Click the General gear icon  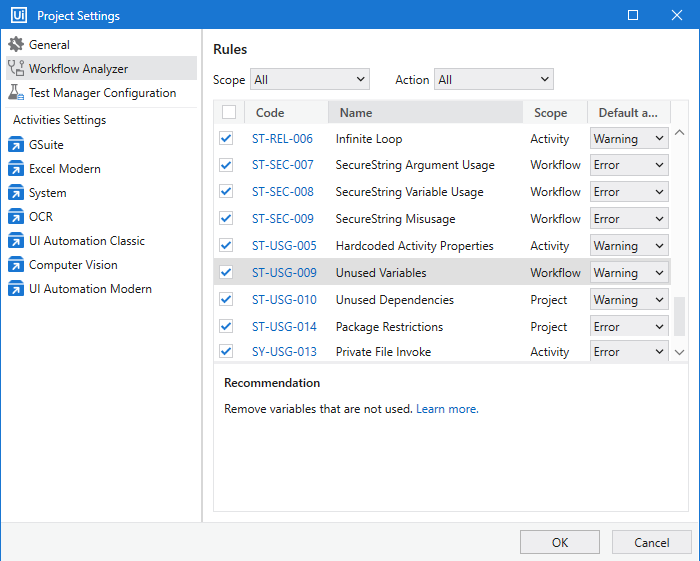click(16, 45)
